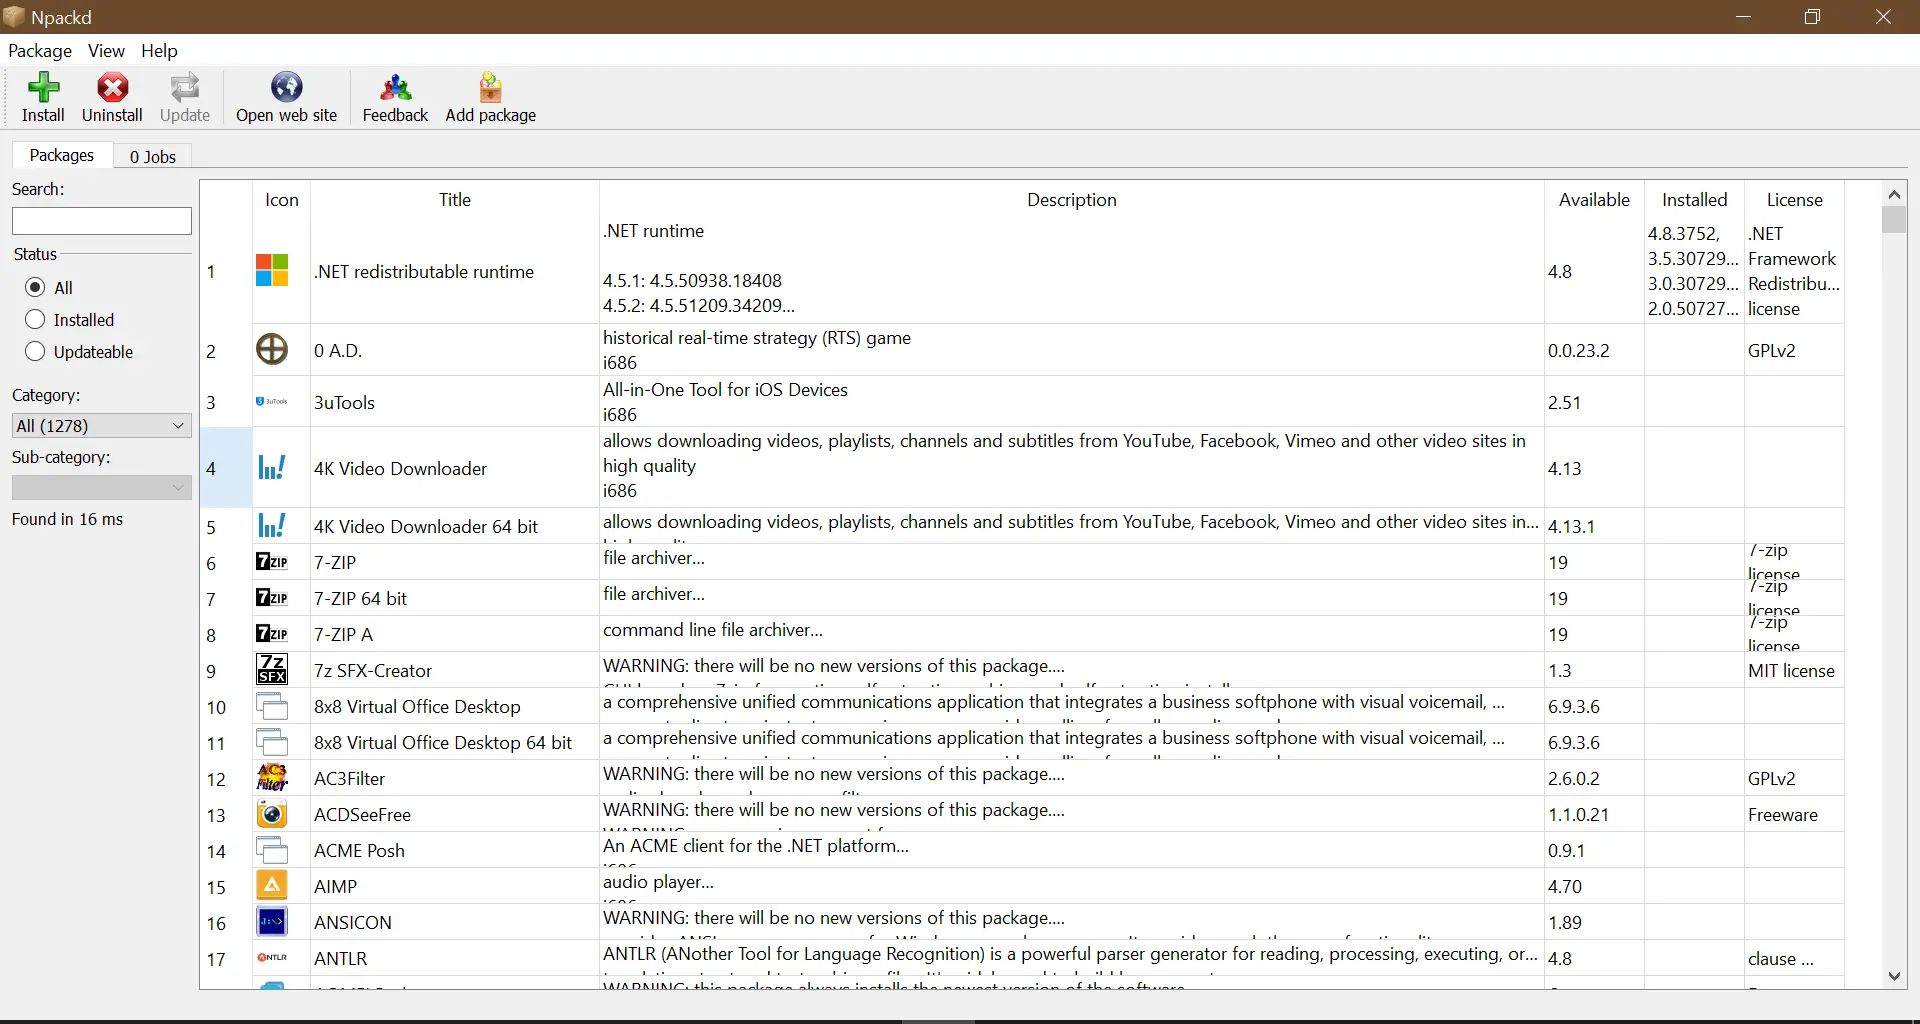Select the ANSICON title cell
The image size is (1920, 1024).
455,922
